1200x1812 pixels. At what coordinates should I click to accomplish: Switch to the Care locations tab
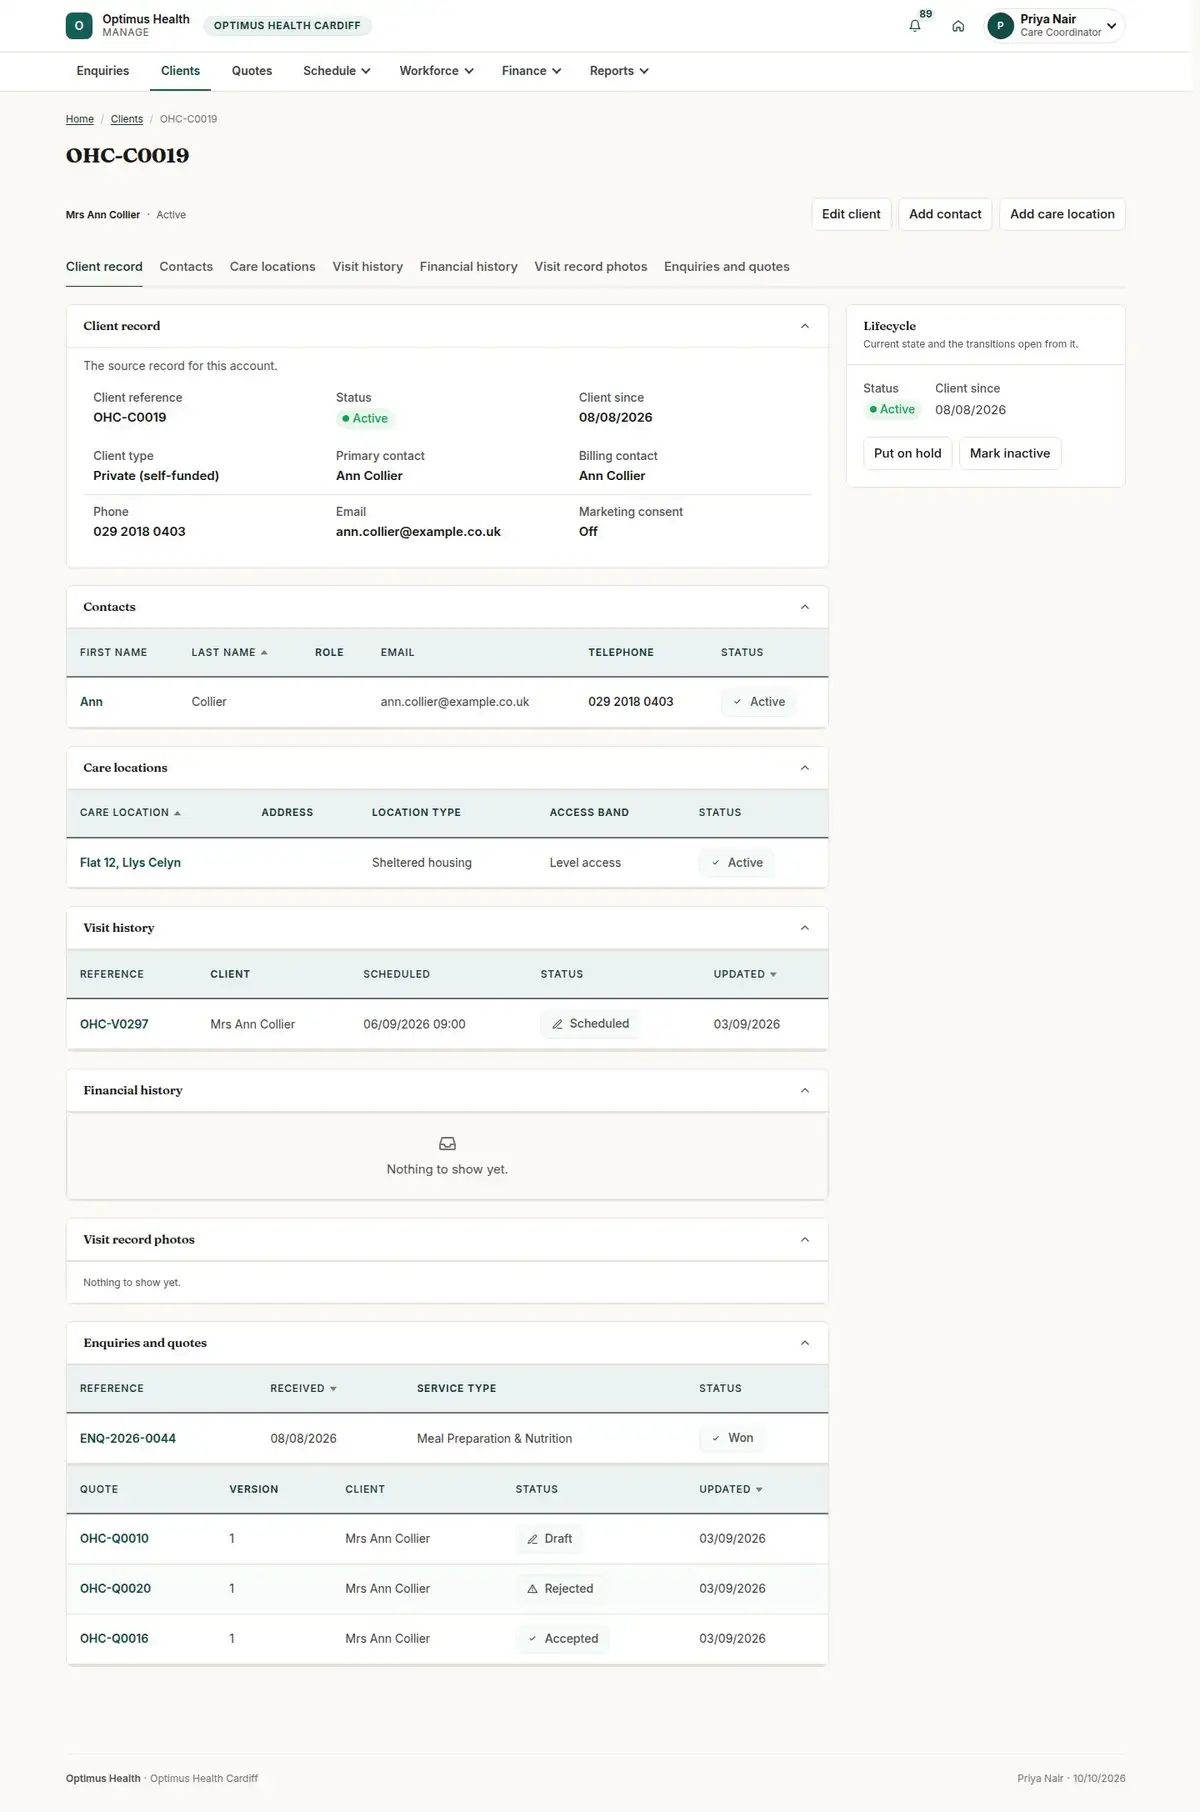pyautogui.click(x=272, y=267)
